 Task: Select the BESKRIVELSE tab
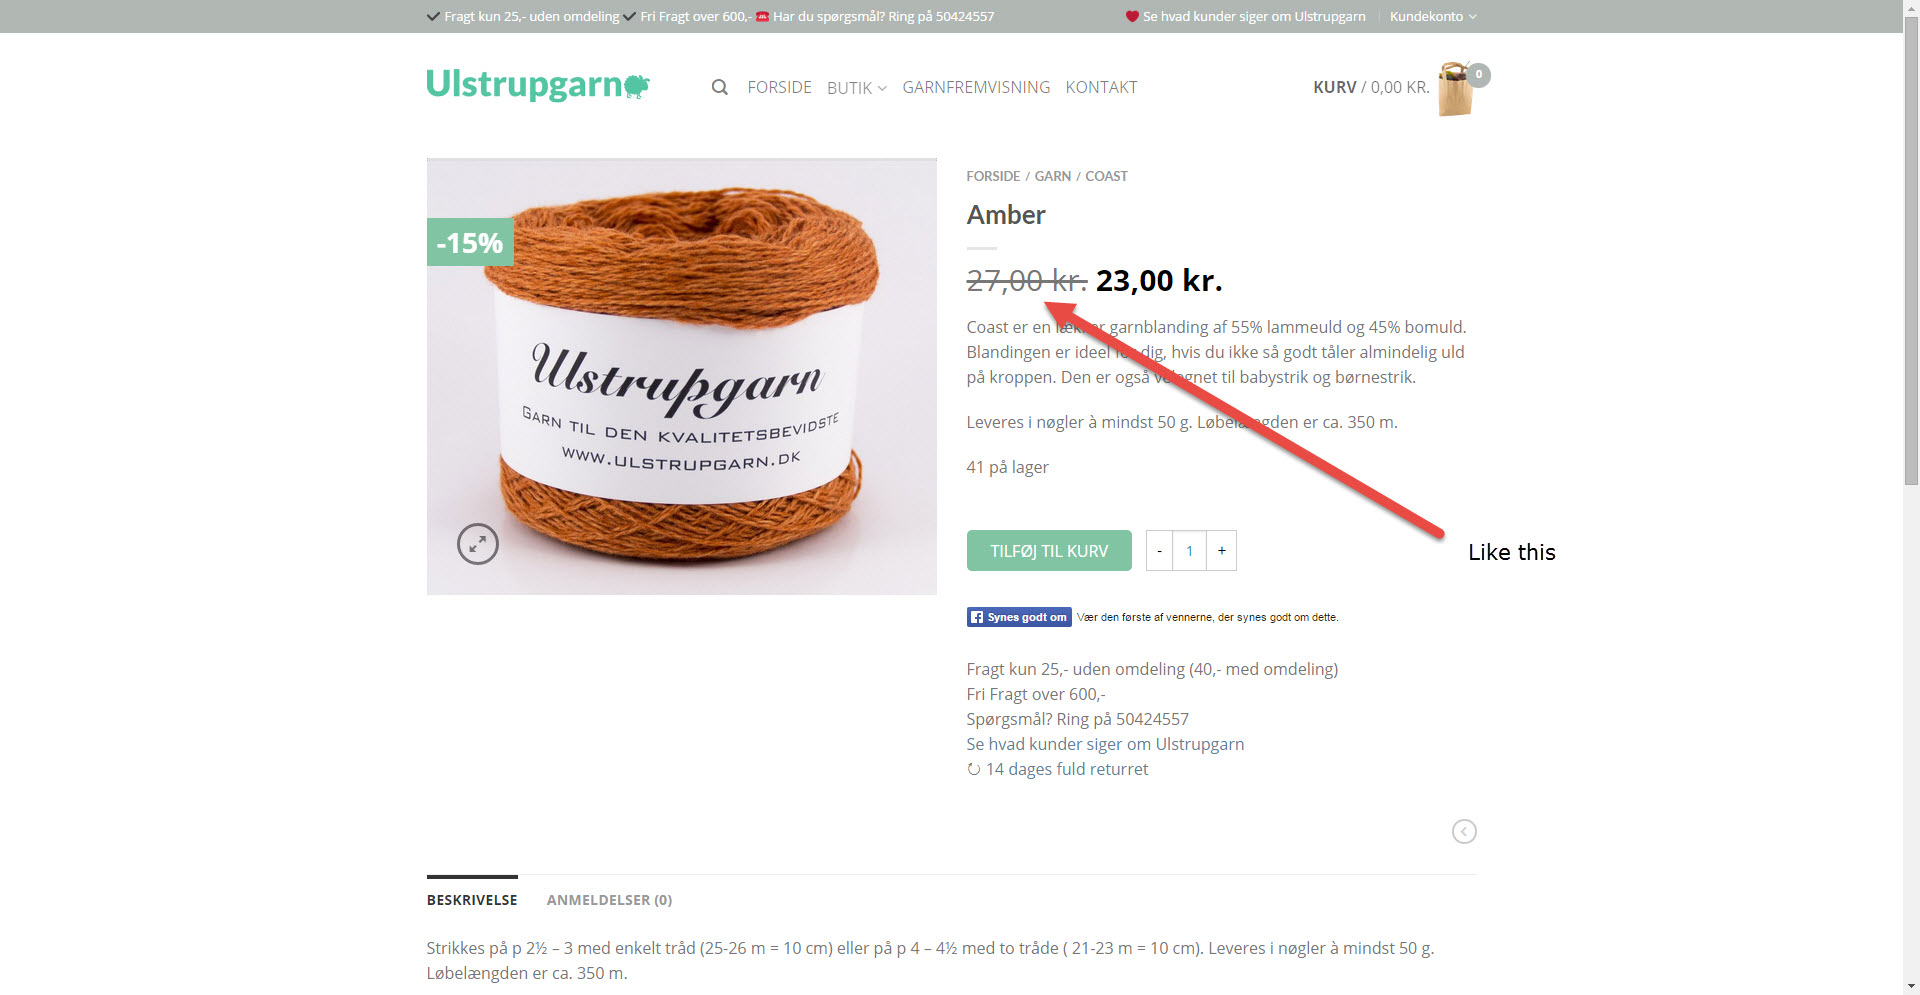(472, 900)
